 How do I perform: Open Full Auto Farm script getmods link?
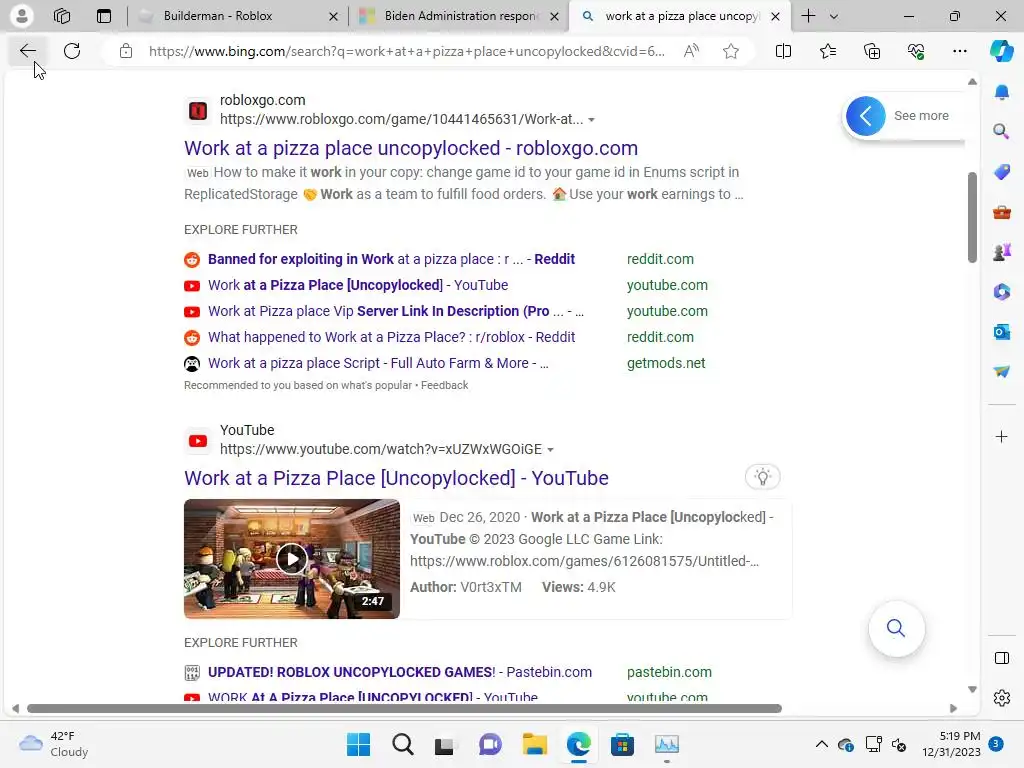[x=378, y=363]
